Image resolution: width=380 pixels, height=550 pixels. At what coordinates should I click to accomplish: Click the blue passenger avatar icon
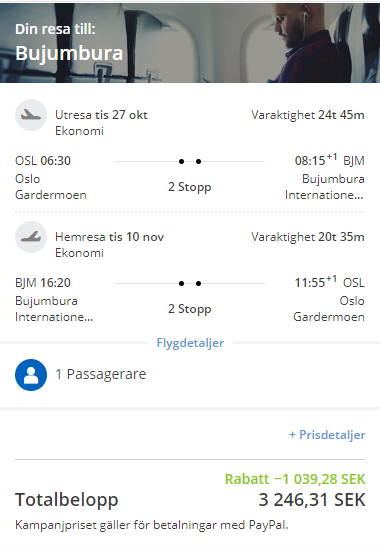pos(31,375)
